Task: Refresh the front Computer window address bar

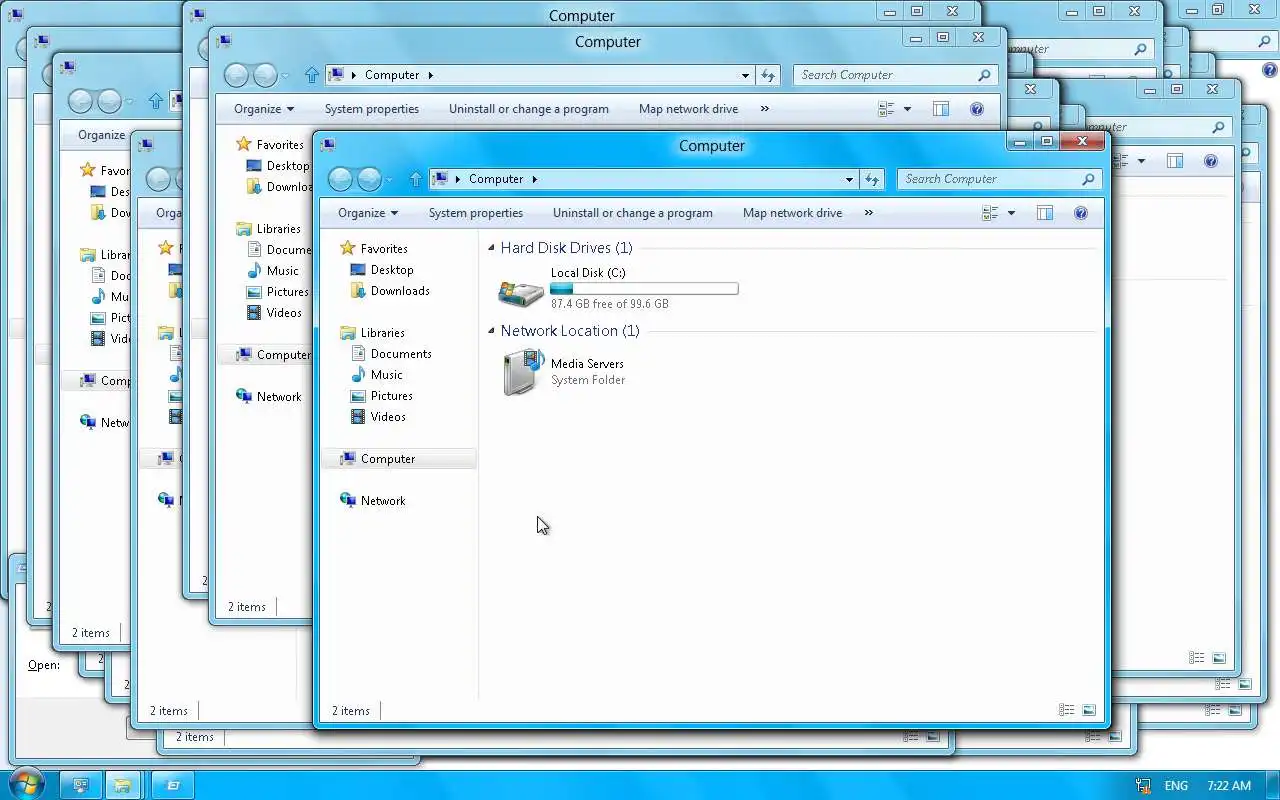Action: [x=872, y=180]
